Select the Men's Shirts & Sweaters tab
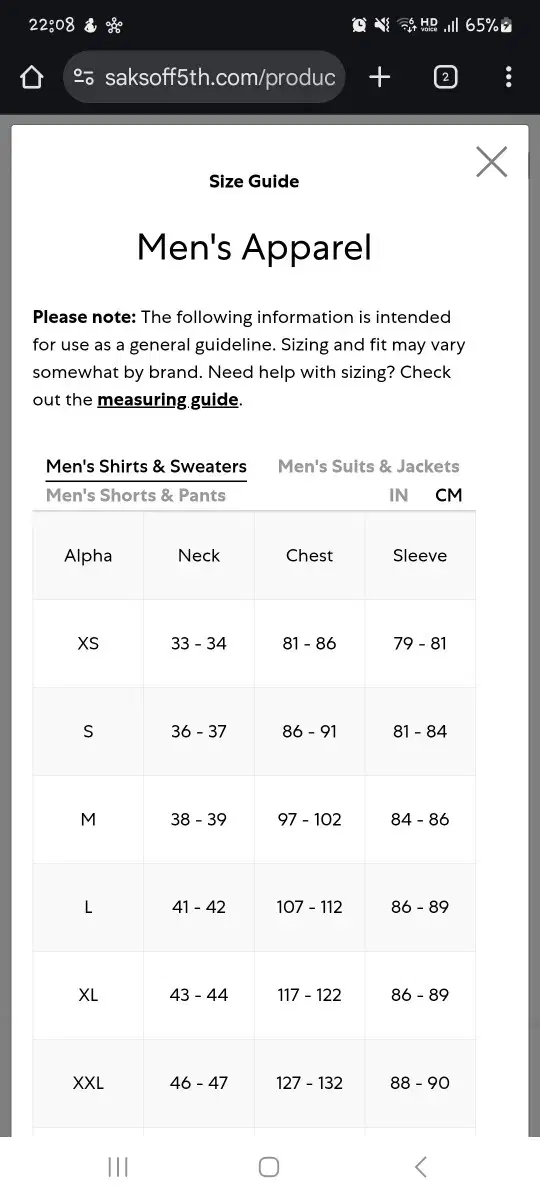 (146, 466)
